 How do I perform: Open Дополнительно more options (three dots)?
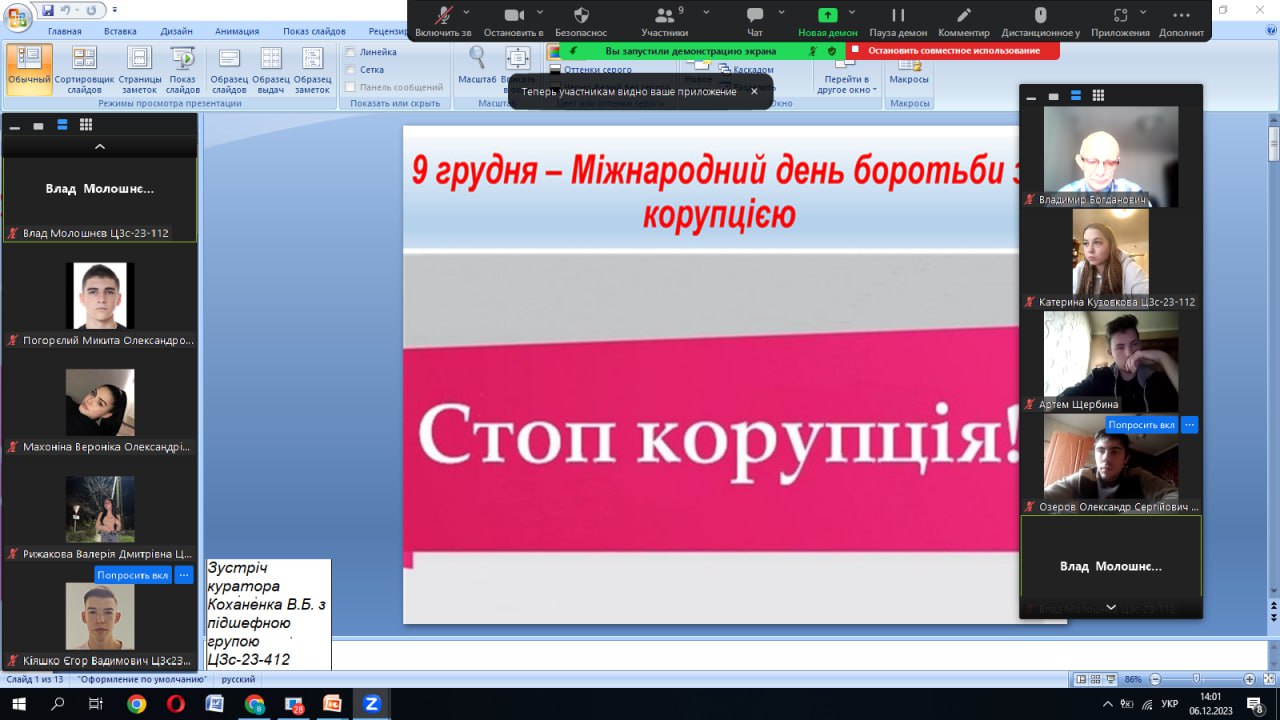click(1182, 20)
